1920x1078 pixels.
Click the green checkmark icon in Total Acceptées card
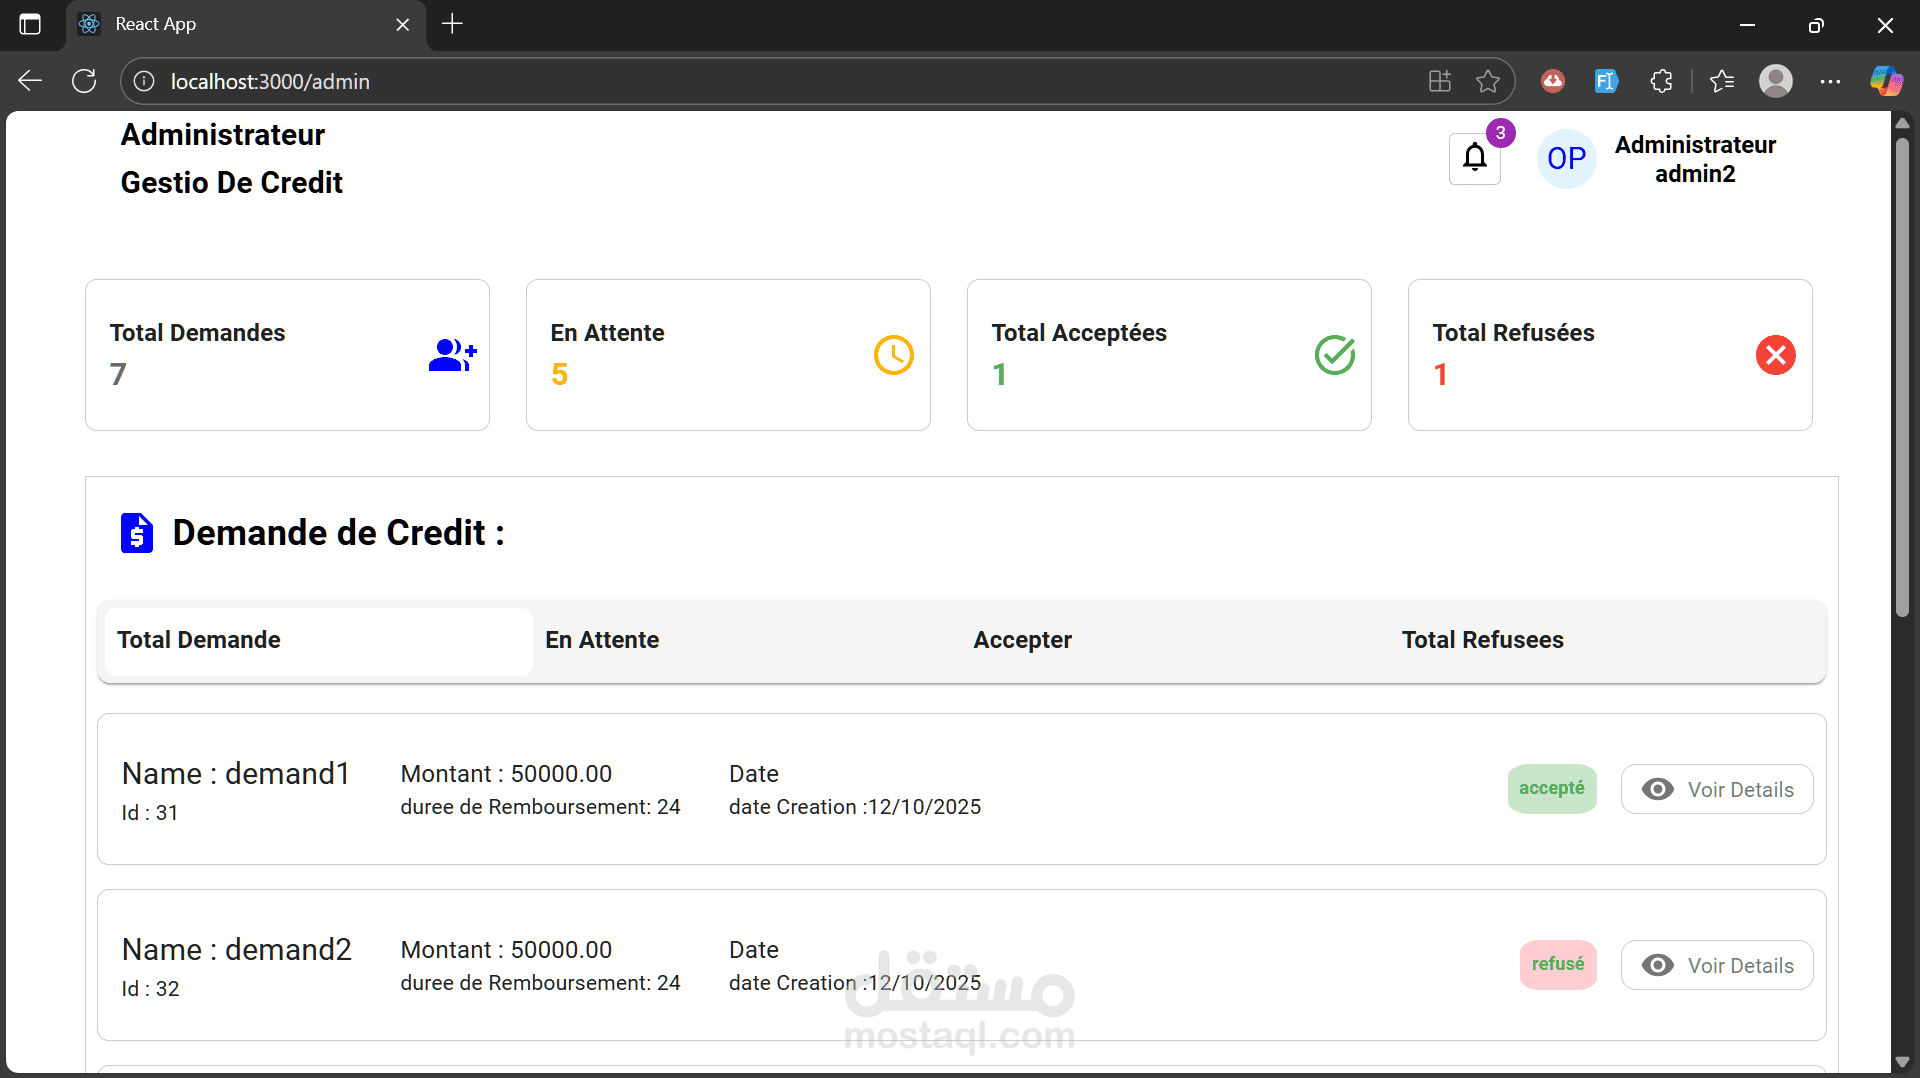point(1335,355)
